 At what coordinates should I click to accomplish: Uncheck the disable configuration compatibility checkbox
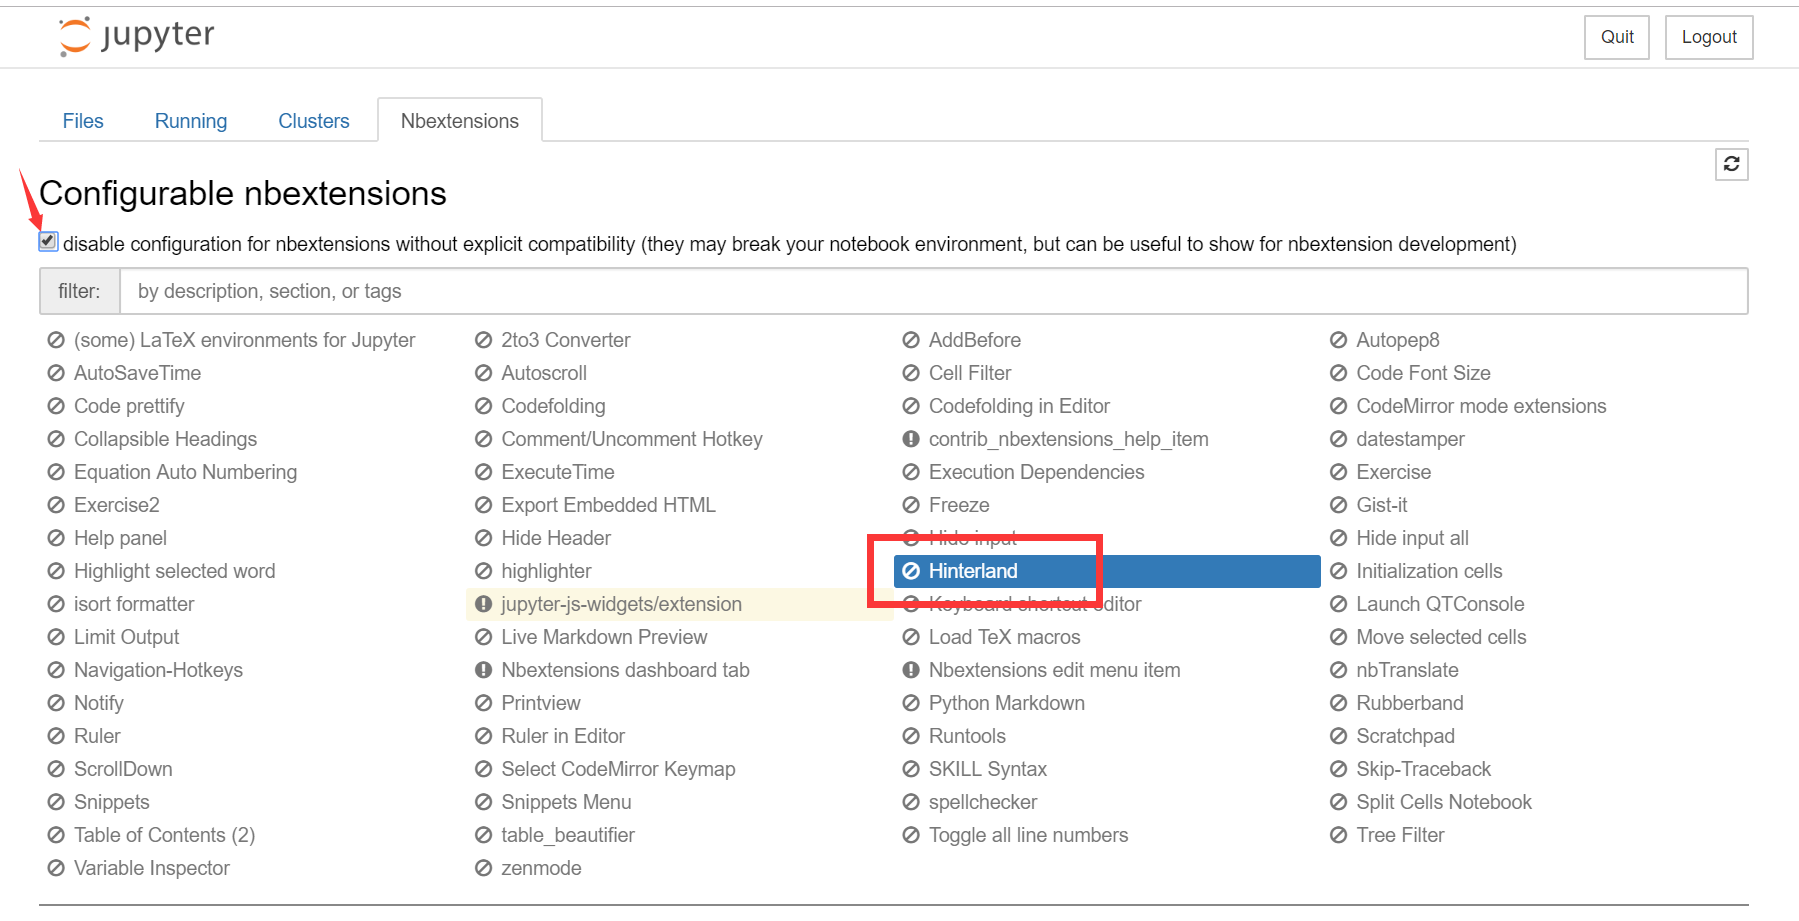coord(47,241)
